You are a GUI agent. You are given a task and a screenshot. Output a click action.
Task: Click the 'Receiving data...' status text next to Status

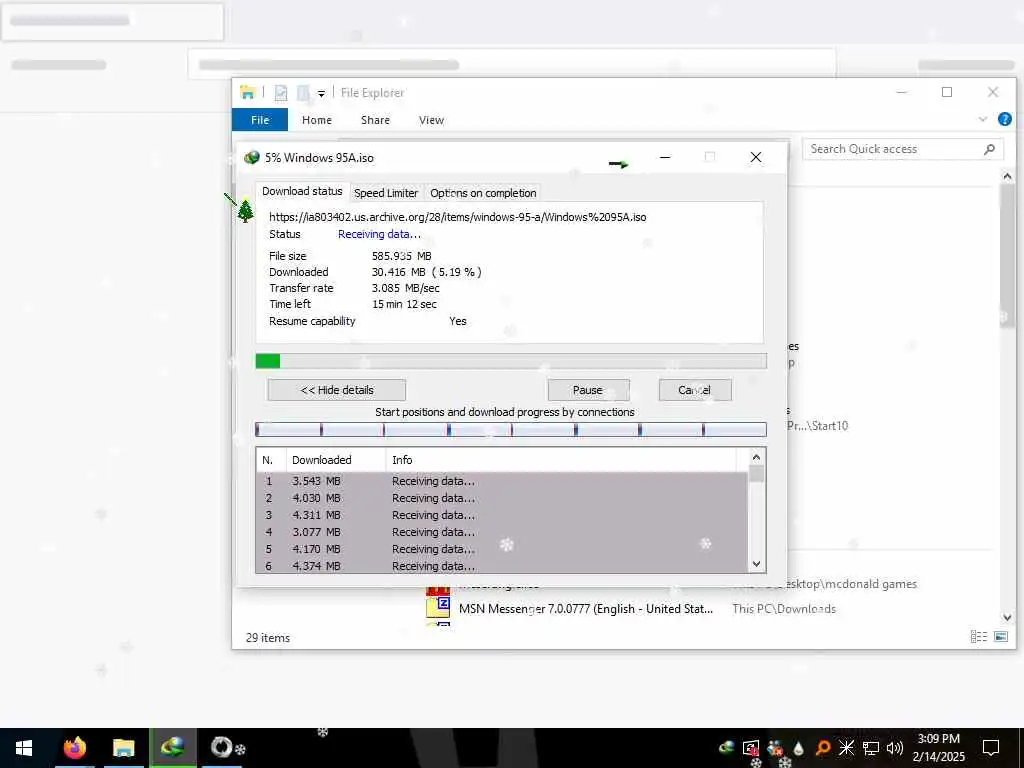(379, 234)
